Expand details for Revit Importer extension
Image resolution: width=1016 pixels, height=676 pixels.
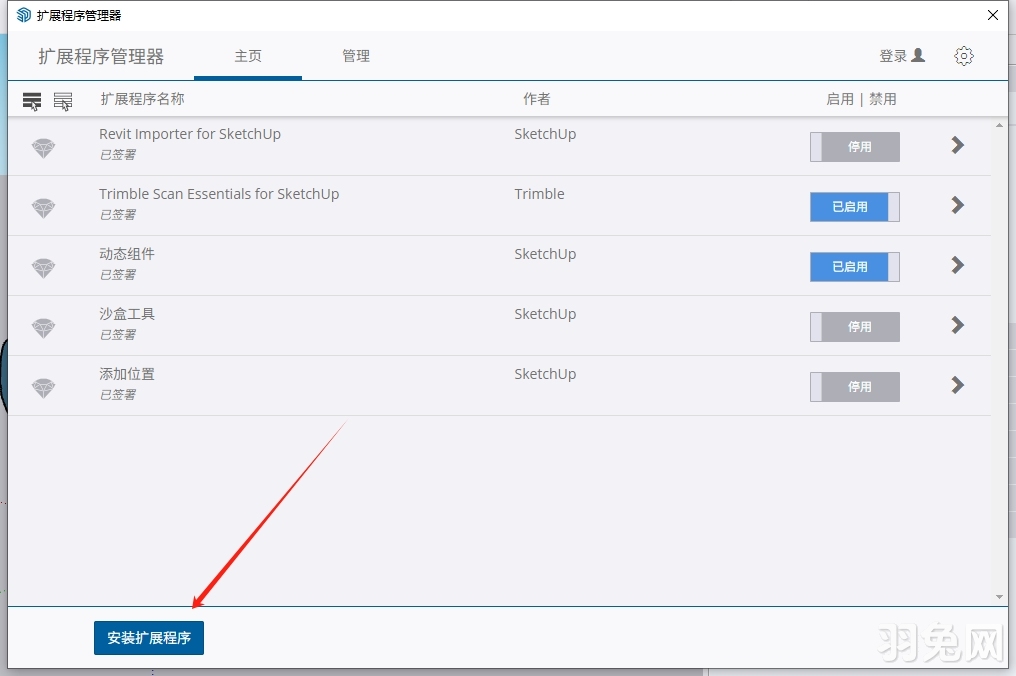(x=957, y=145)
